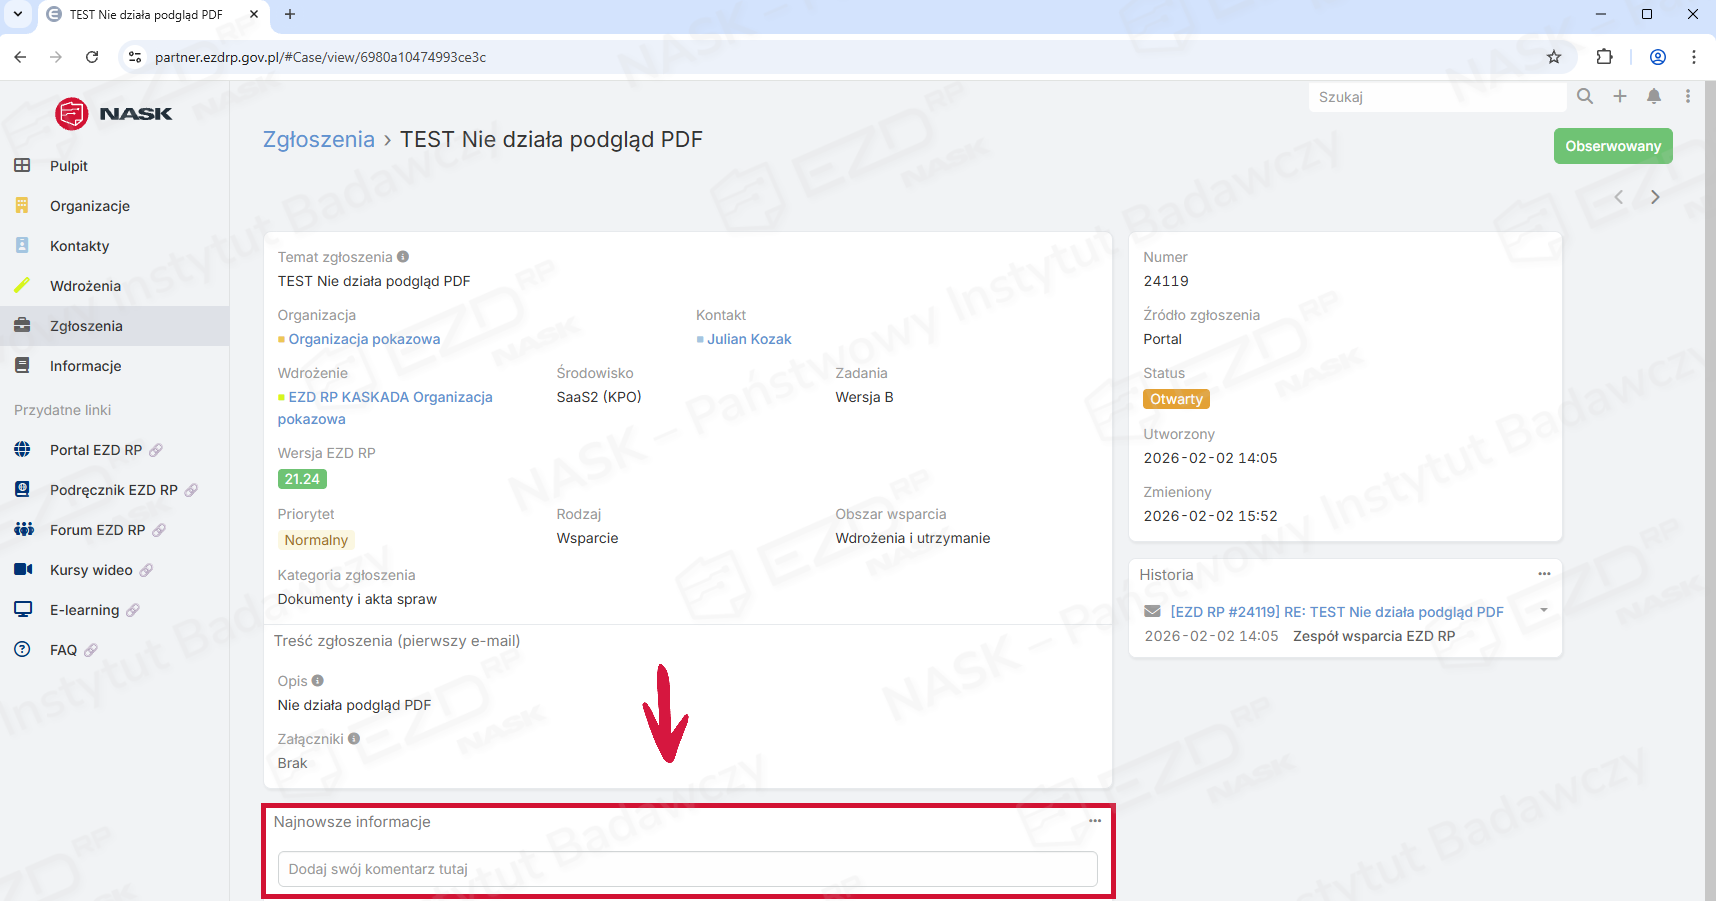The height and width of the screenshot is (901, 1716).
Task: Click the info icon next to Temat zgłoszenia
Action: (x=403, y=257)
